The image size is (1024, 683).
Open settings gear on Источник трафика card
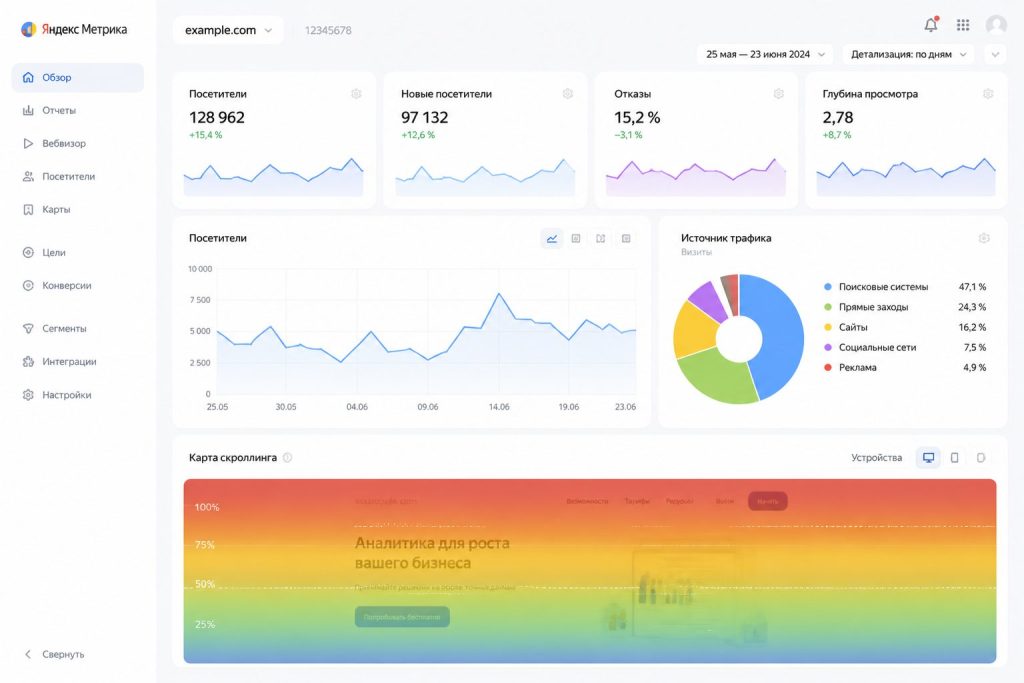click(x=984, y=238)
